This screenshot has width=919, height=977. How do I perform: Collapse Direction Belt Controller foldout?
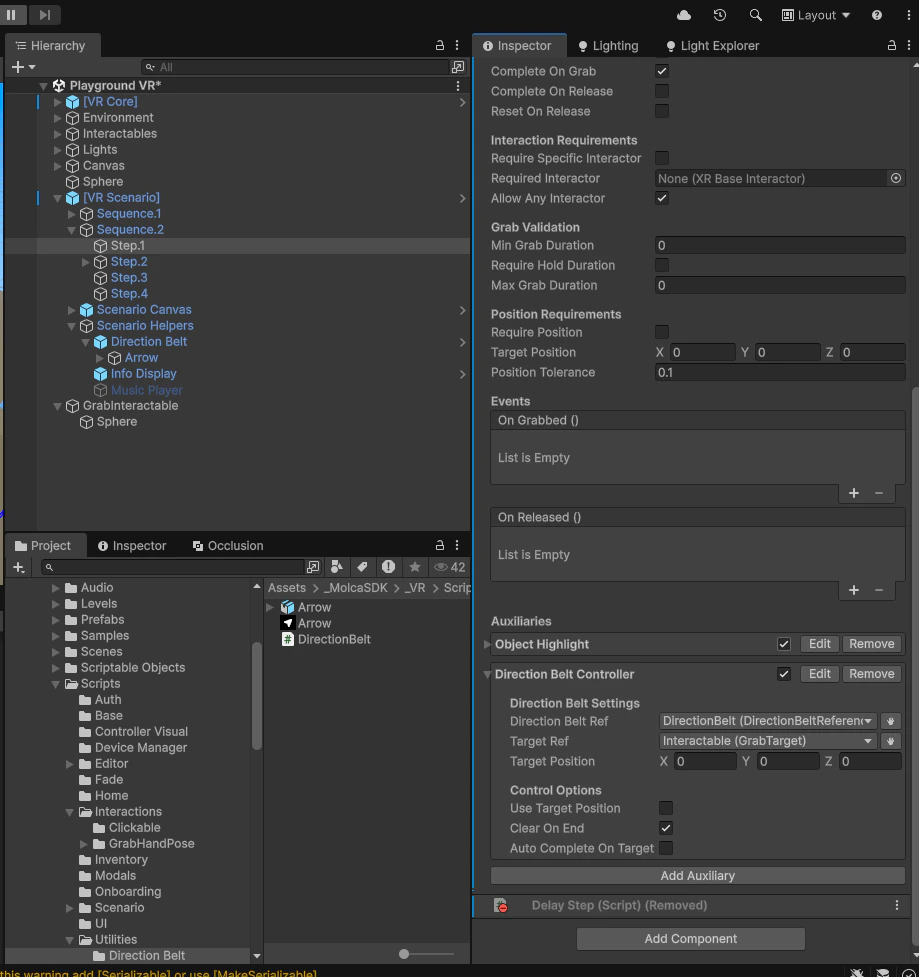pos(487,674)
